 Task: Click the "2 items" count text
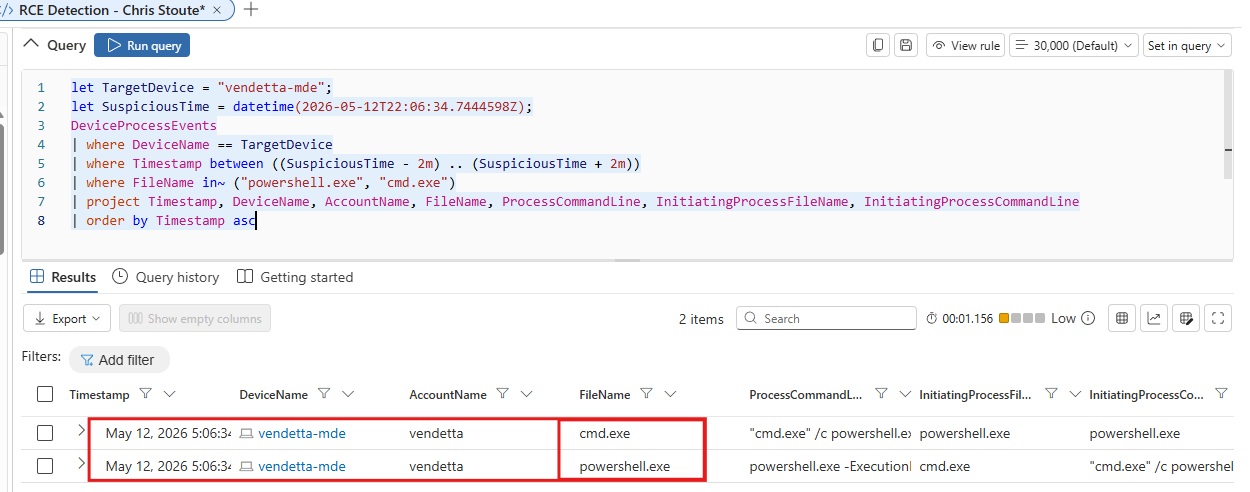(700, 318)
